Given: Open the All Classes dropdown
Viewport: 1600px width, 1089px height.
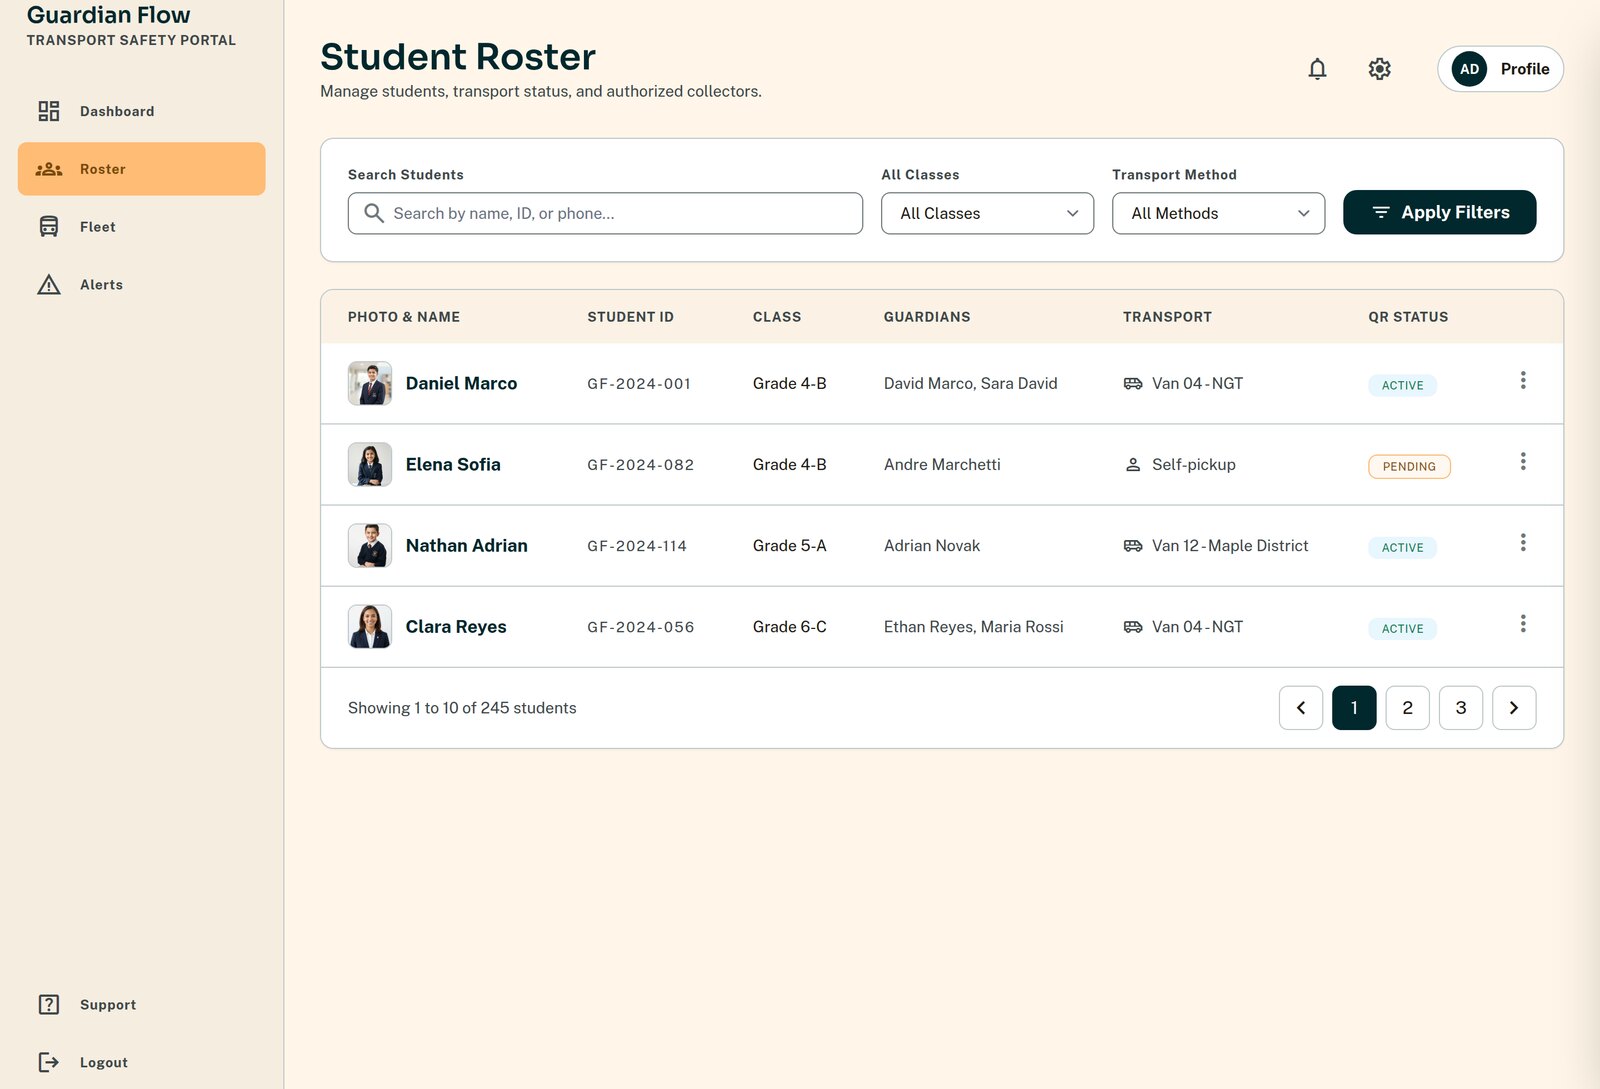Looking at the screenshot, I should coord(987,213).
